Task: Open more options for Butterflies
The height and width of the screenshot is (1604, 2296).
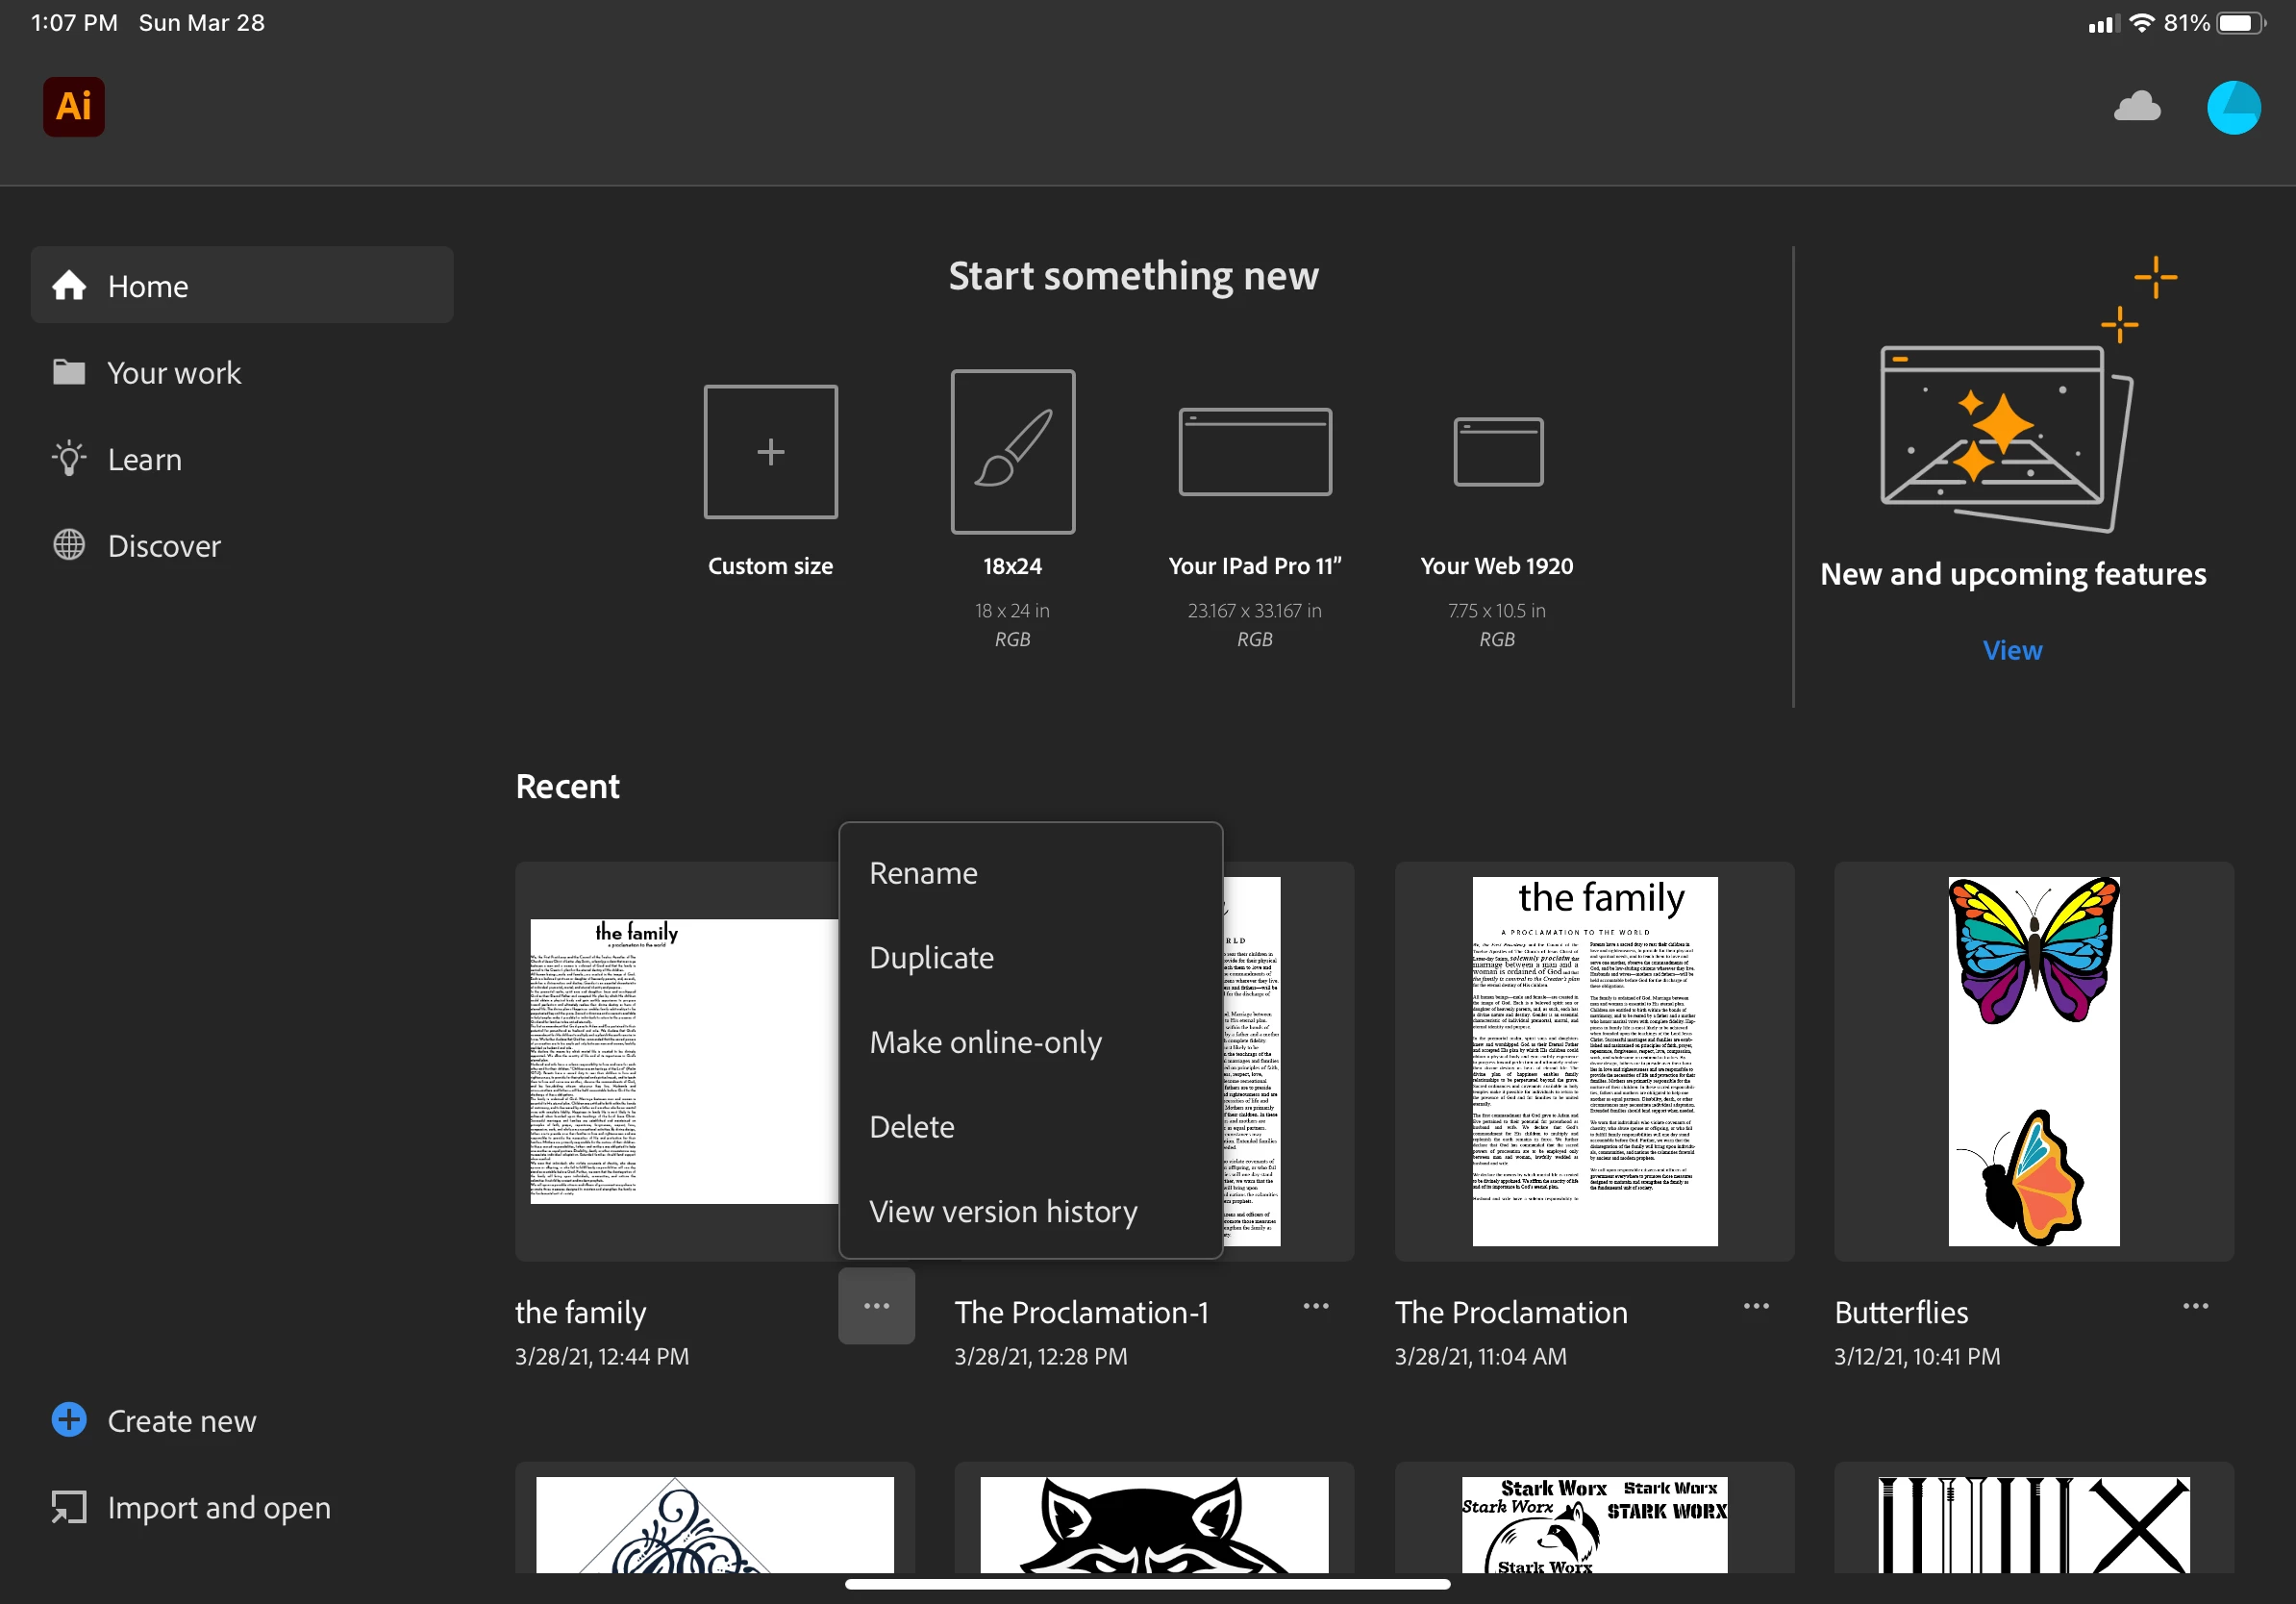Action: coord(2195,1306)
